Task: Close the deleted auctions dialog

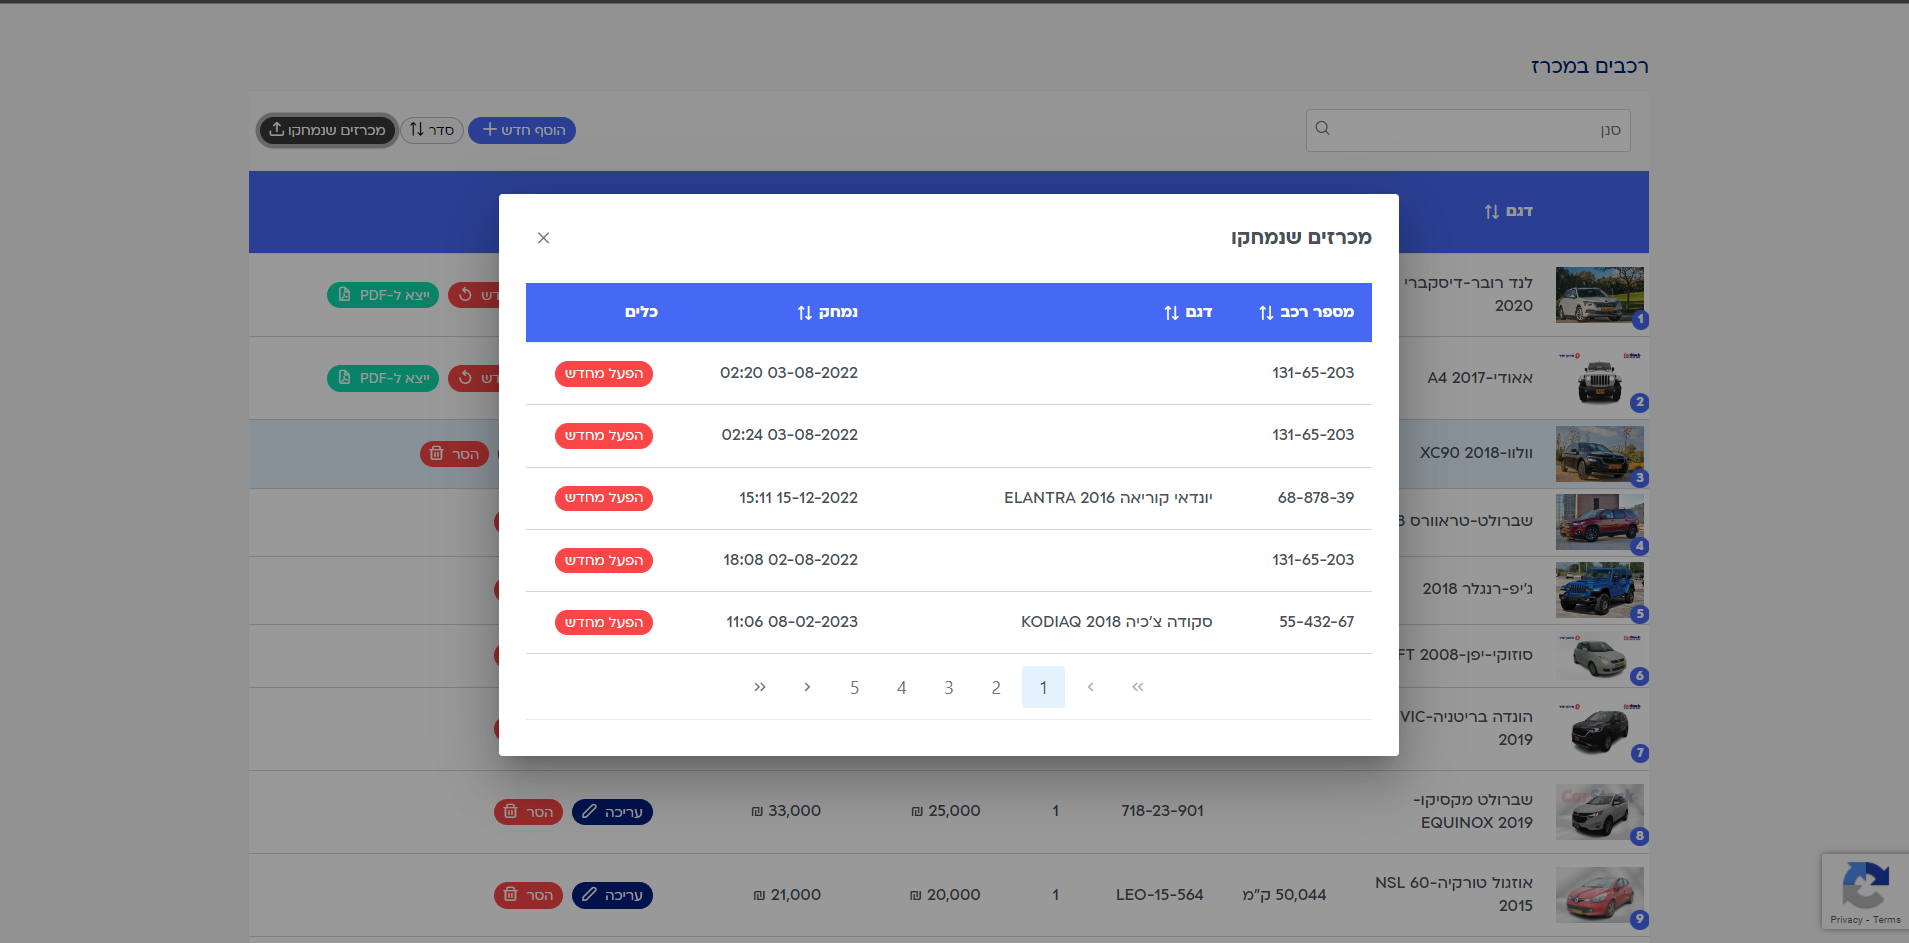Action: tap(543, 238)
